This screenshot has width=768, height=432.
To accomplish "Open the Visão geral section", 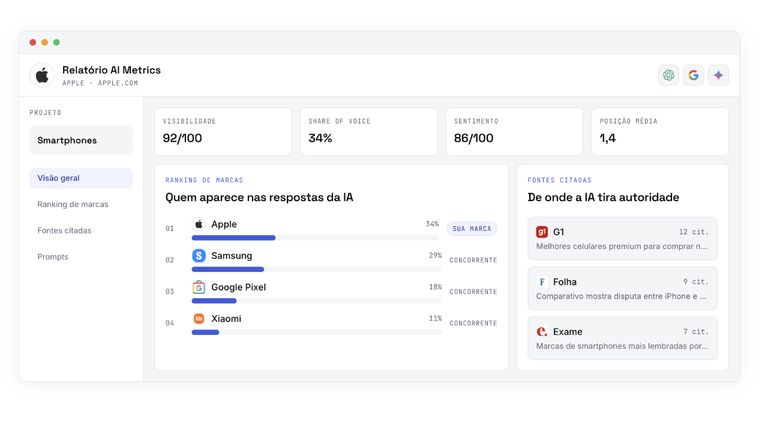I will pos(81,178).
